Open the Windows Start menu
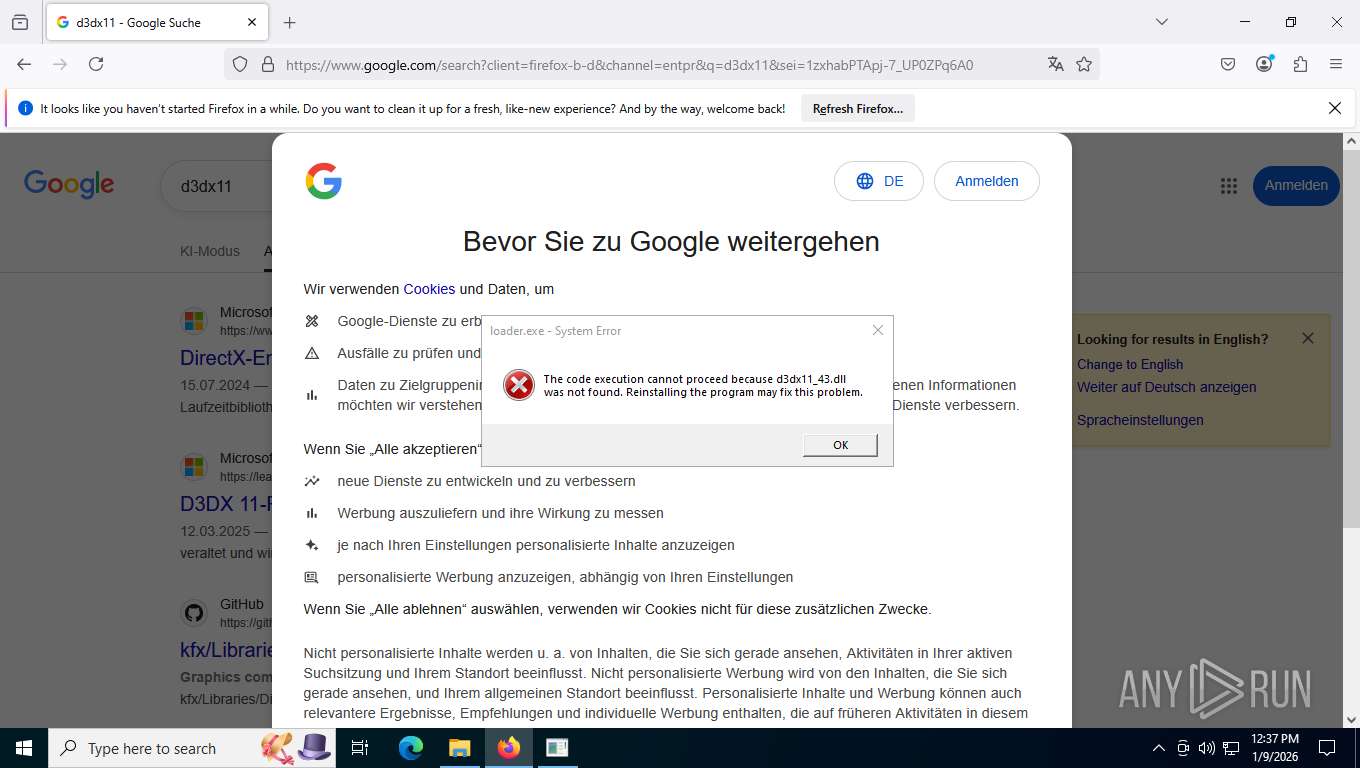Viewport: 1360px width, 768px height. pyautogui.click(x=23, y=748)
